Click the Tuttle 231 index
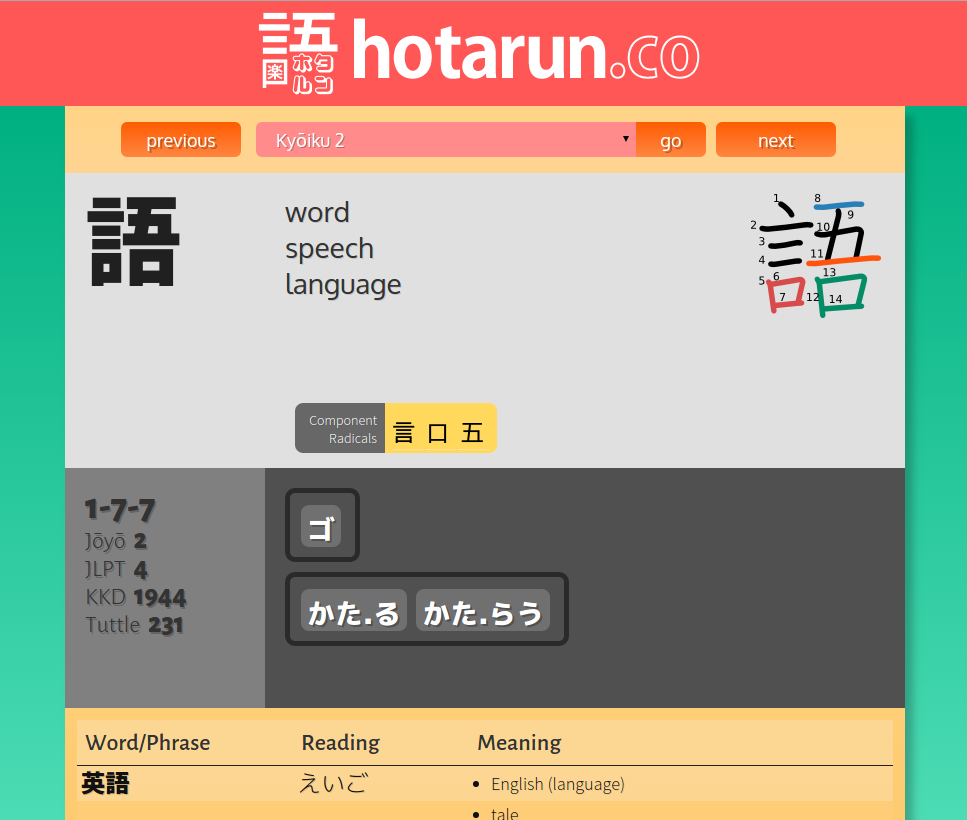Viewport: 967px width, 820px height. pos(134,625)
